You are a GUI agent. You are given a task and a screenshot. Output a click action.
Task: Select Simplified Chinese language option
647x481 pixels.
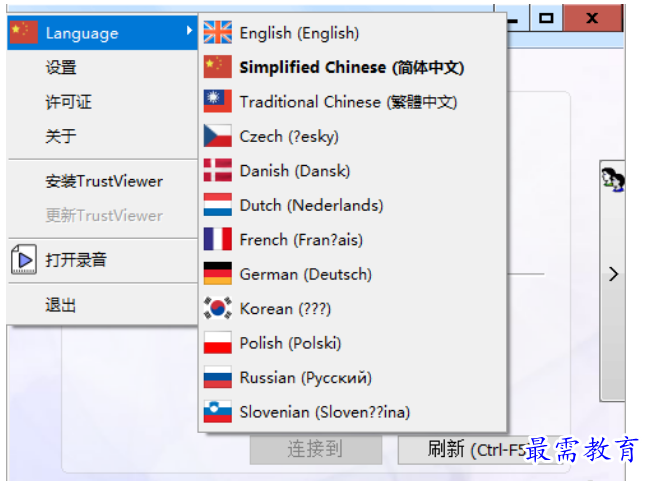351,68
